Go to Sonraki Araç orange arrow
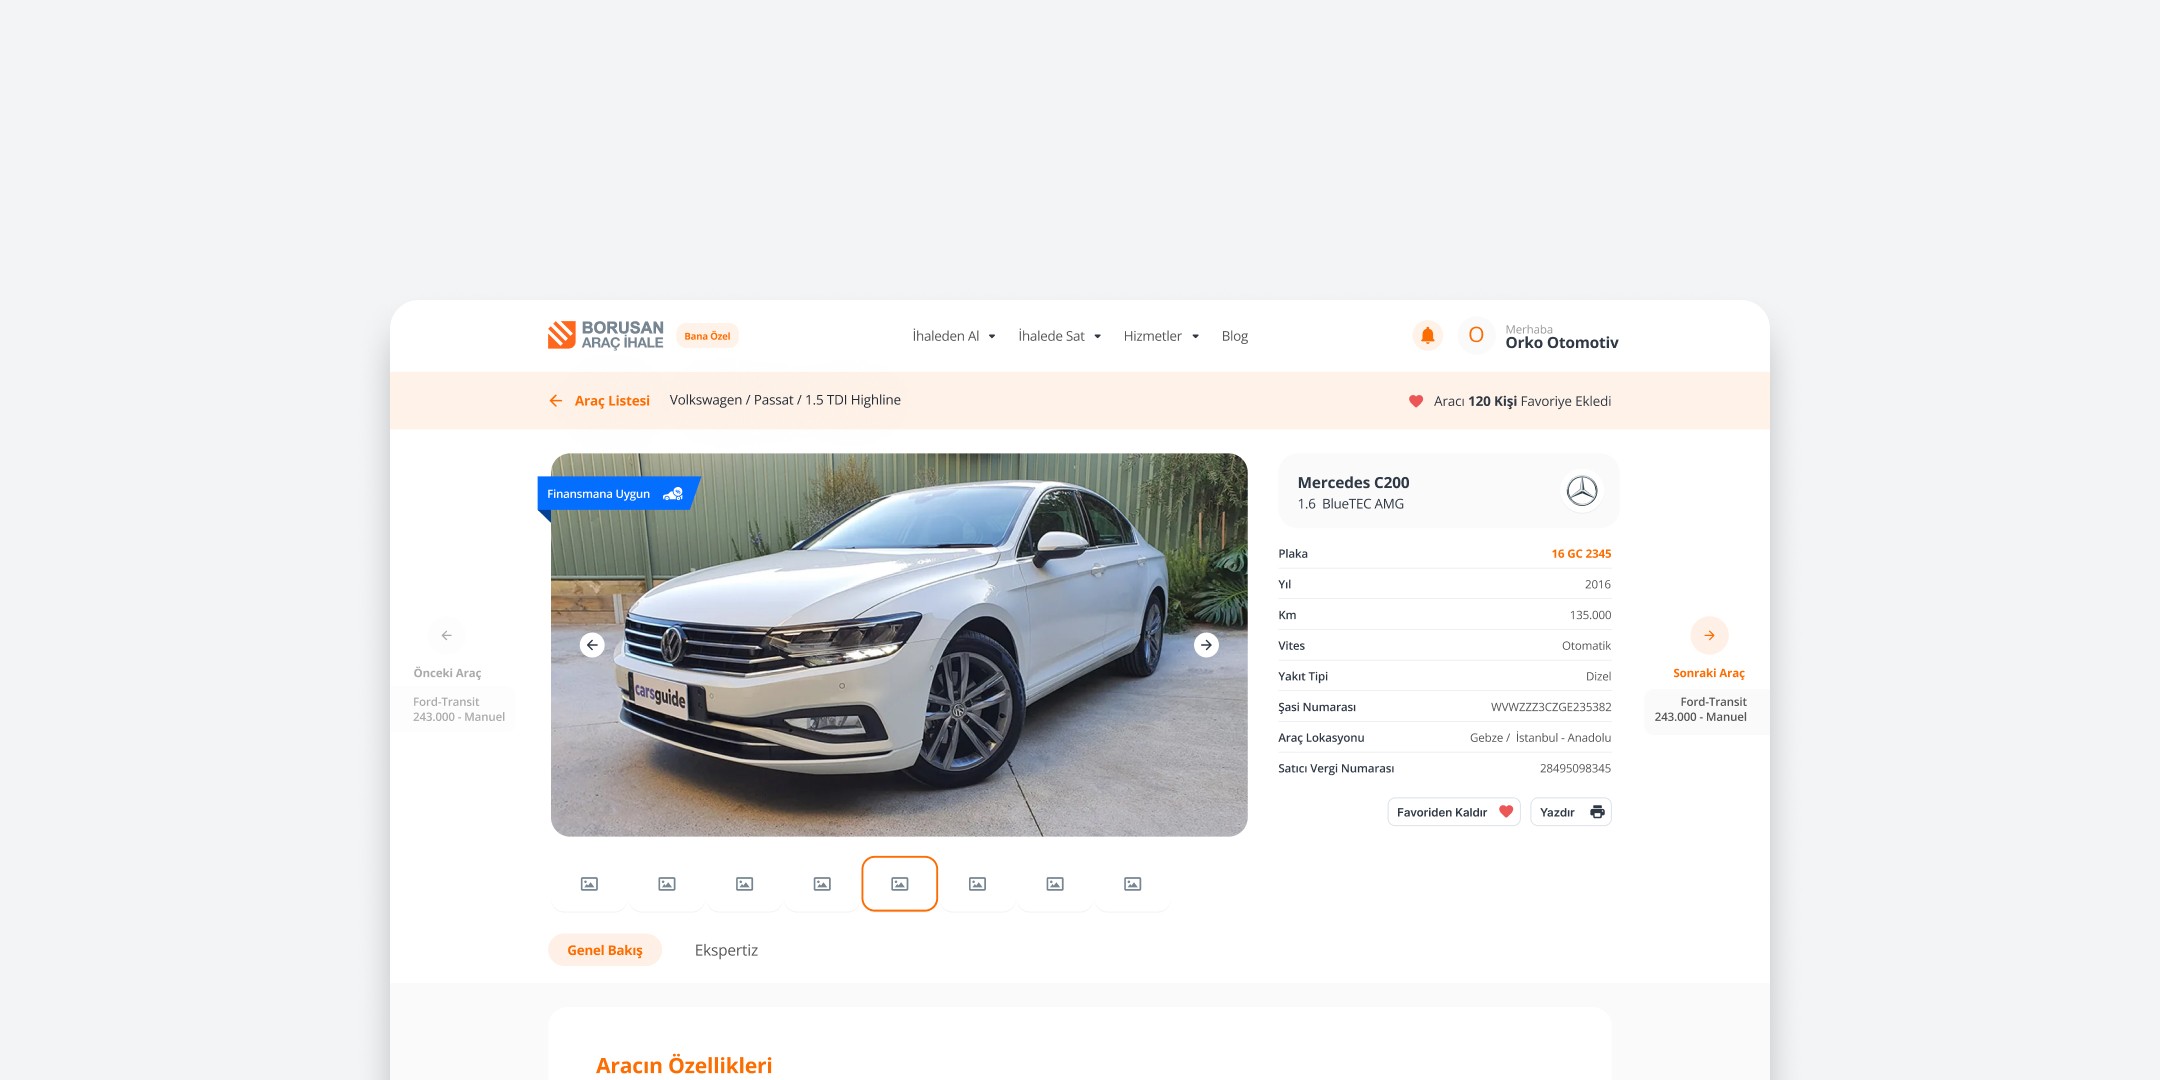Image resolution: width=2160 pixels, height=1080 pixels. 1709,635
